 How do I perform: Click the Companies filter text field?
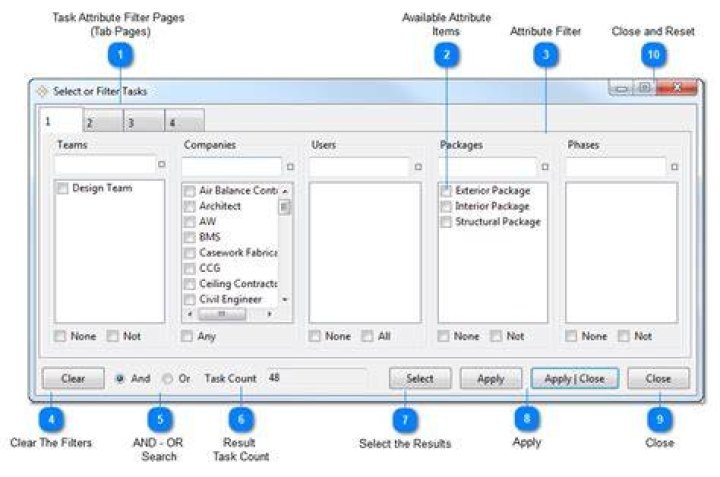click(x=232, y=167)
